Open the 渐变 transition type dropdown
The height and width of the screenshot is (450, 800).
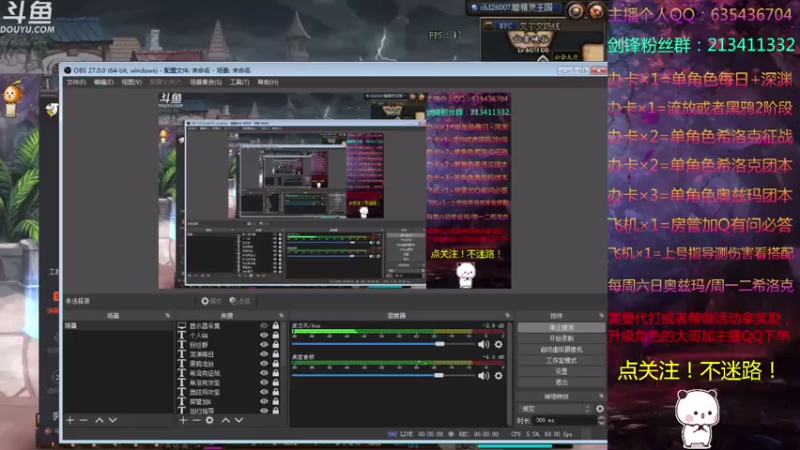pyautogui.click(x=555, y=409)
